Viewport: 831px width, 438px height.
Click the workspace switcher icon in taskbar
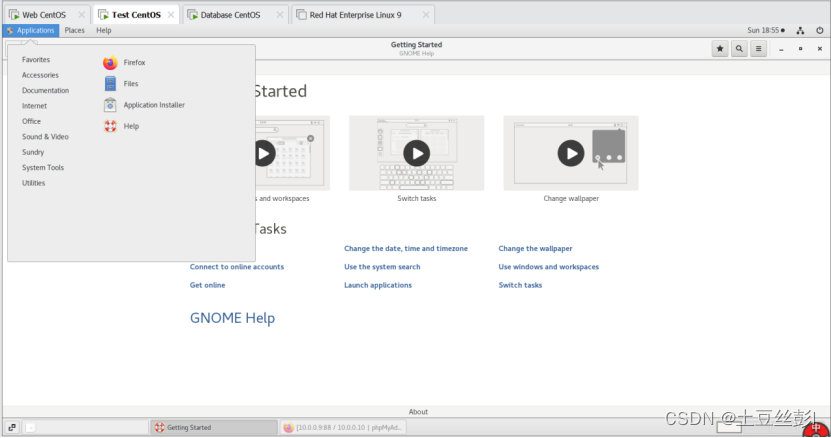12,427
